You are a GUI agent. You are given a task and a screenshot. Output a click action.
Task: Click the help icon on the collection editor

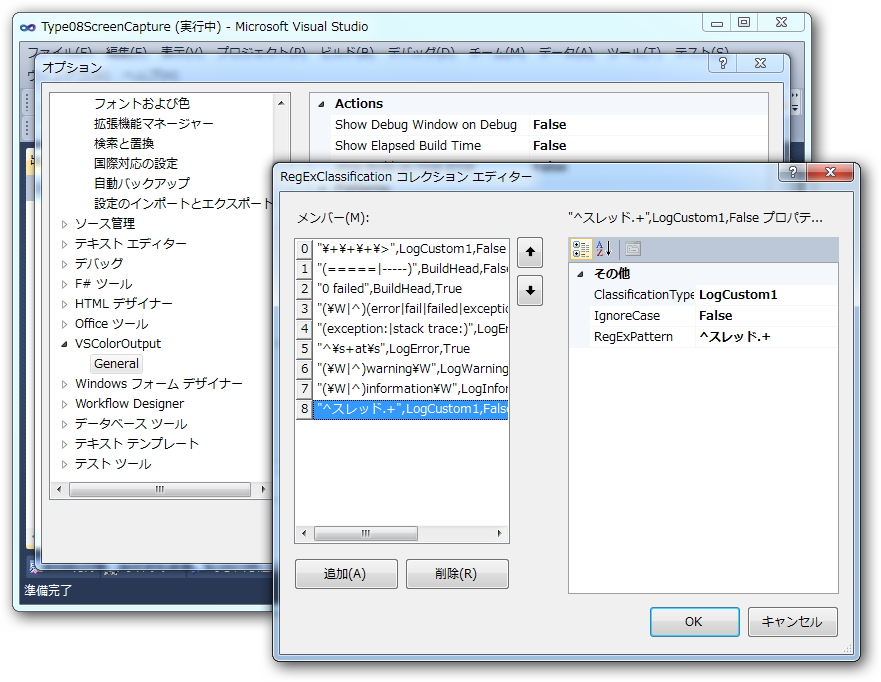[793, 172]
